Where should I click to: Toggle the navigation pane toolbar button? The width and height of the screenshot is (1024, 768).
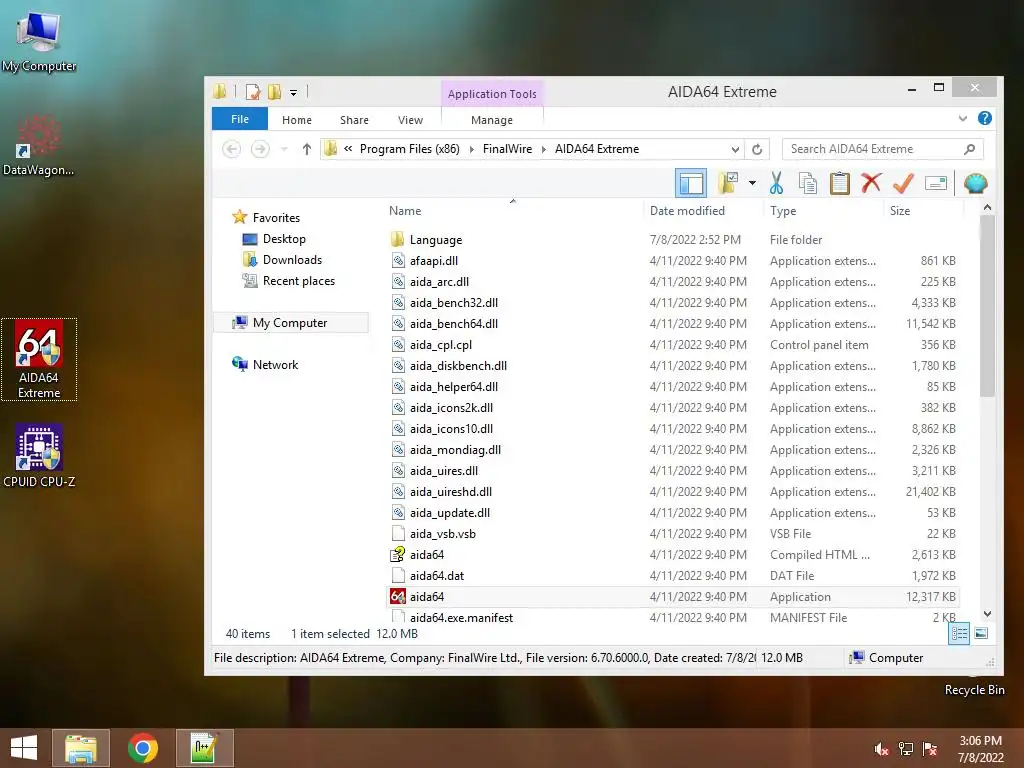(x=690, y=184)
